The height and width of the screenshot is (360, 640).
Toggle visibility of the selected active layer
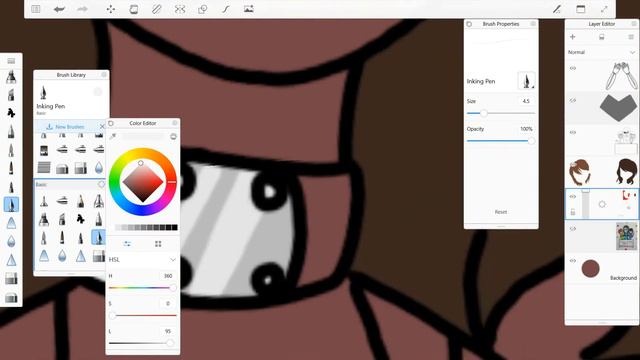(573, 196)
